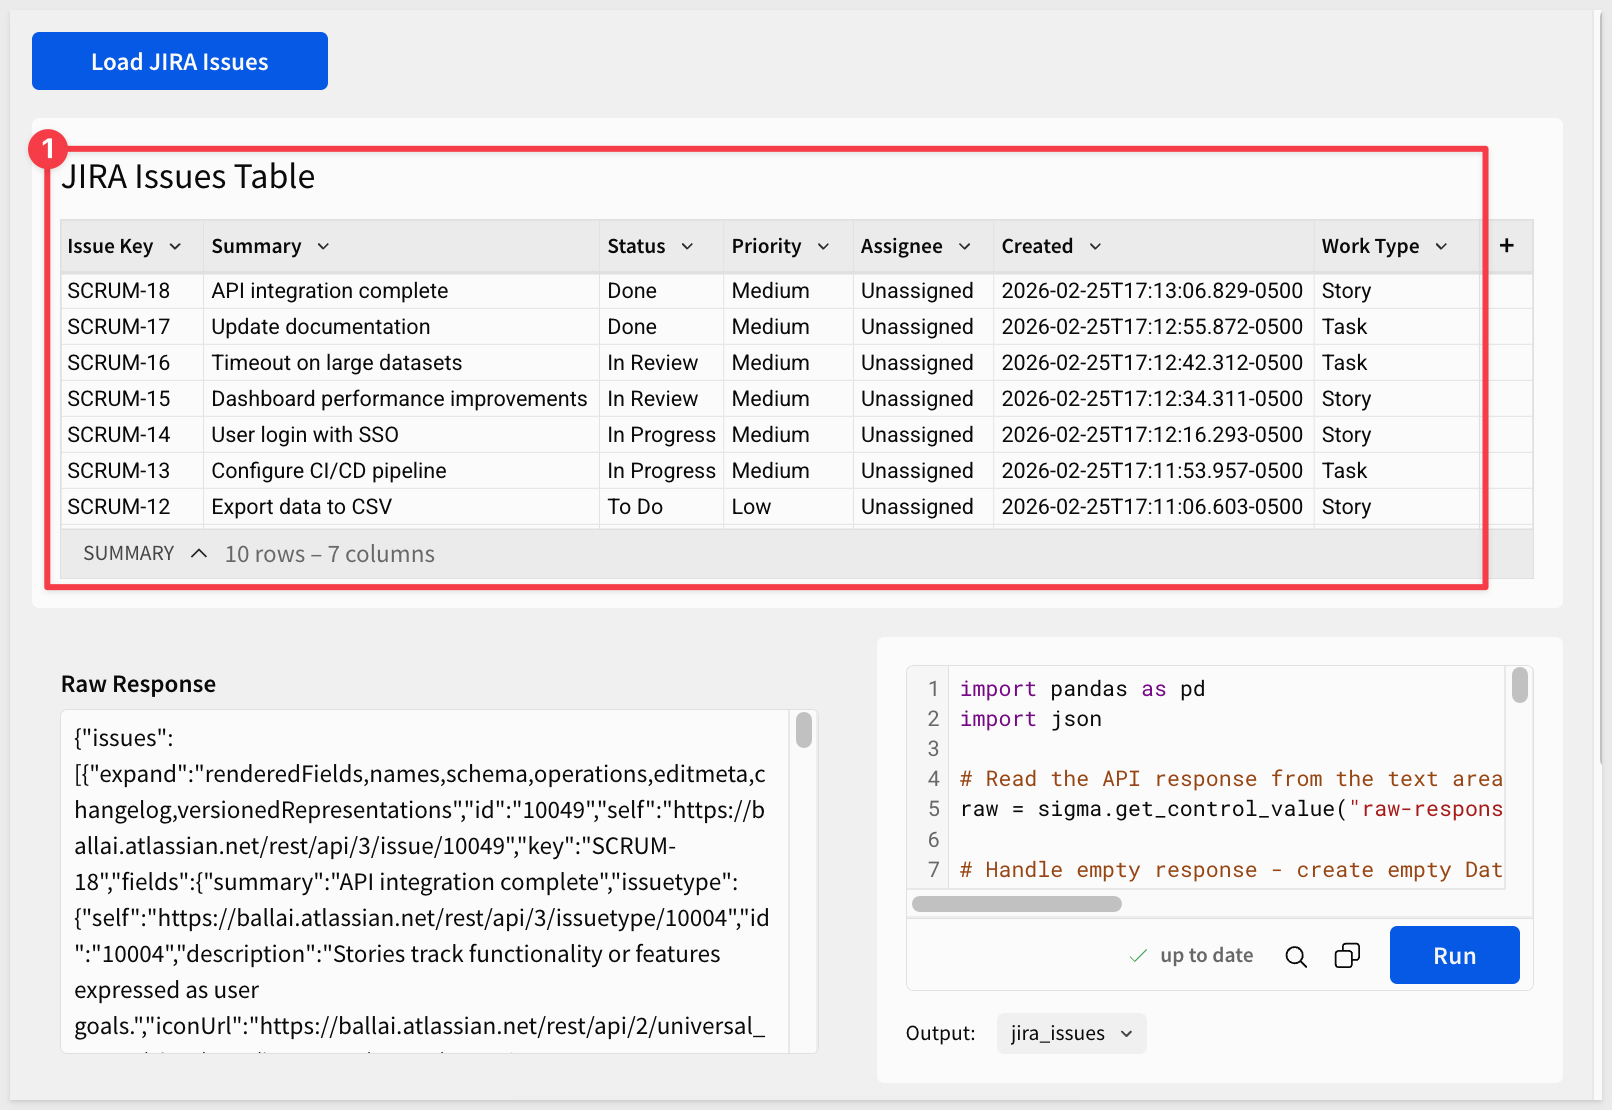Open the Work Type column menu
The height and width of the screenshot is (1110, 1612).
click(x=1441, y=247)
